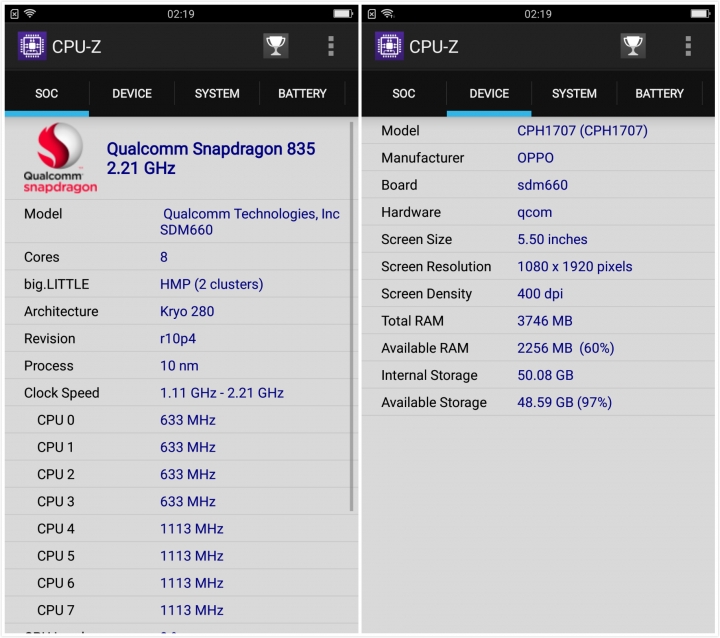Screen dimensions: 720x638
Task: Tap the Cores value 8
Action: click(x=163, y=257)
